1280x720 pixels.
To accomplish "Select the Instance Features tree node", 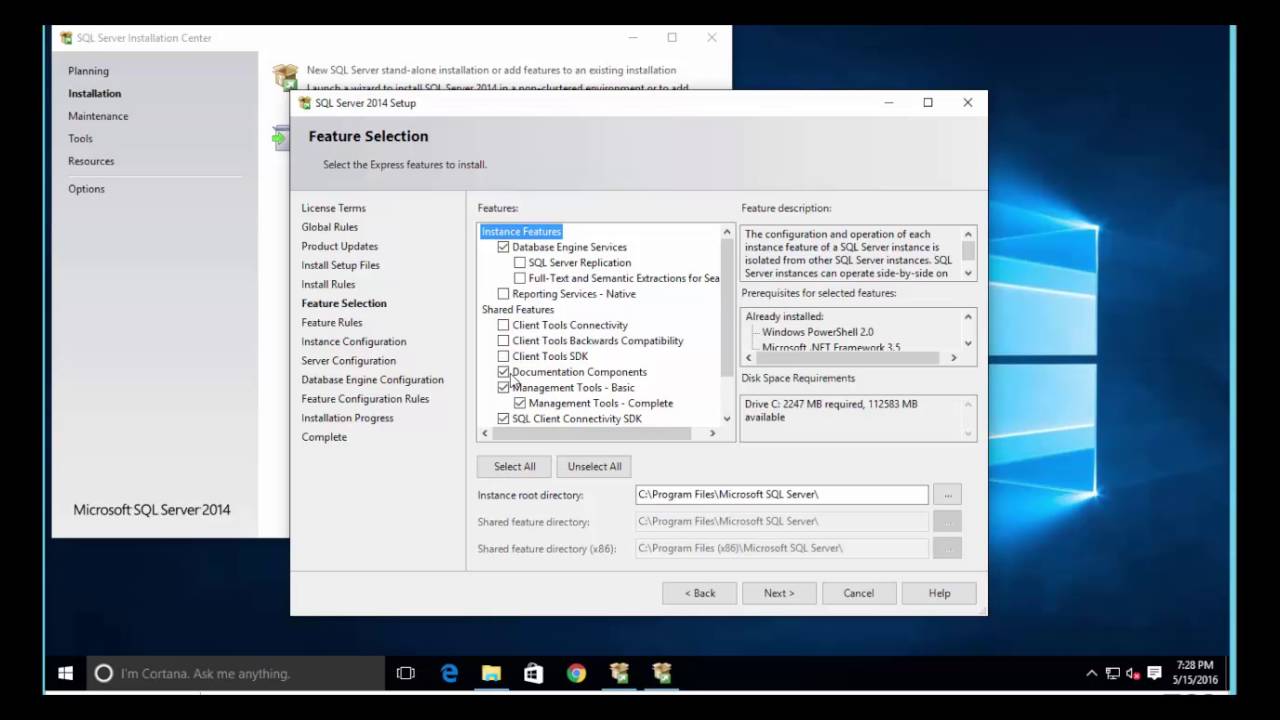I will [521, 231].
